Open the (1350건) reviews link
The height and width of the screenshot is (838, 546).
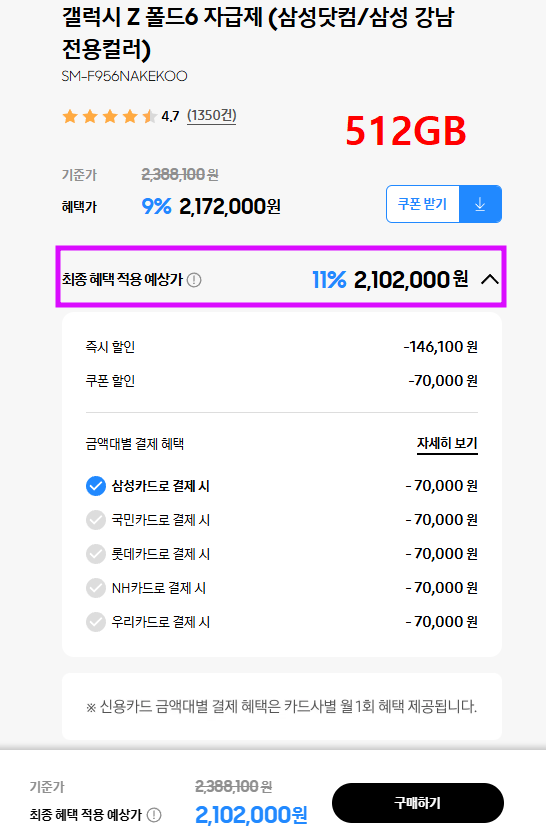[212, 115]
